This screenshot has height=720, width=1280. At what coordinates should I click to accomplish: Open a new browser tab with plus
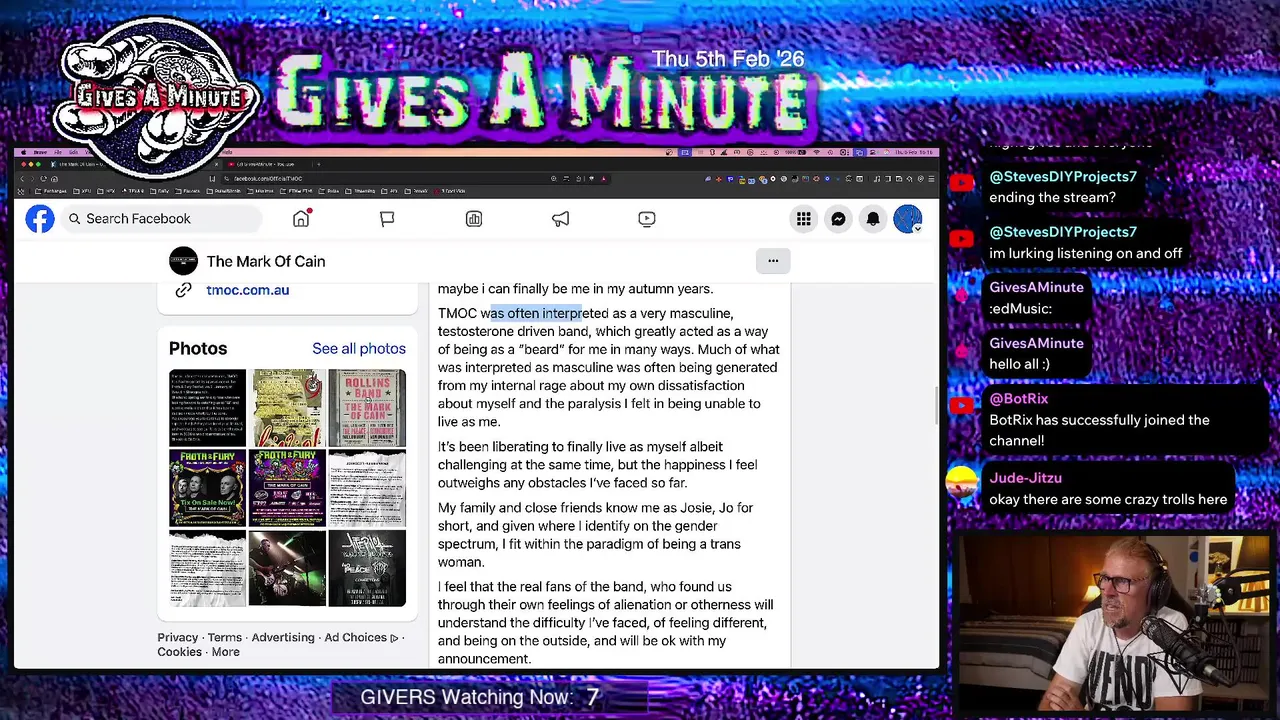tap(318, 164)
